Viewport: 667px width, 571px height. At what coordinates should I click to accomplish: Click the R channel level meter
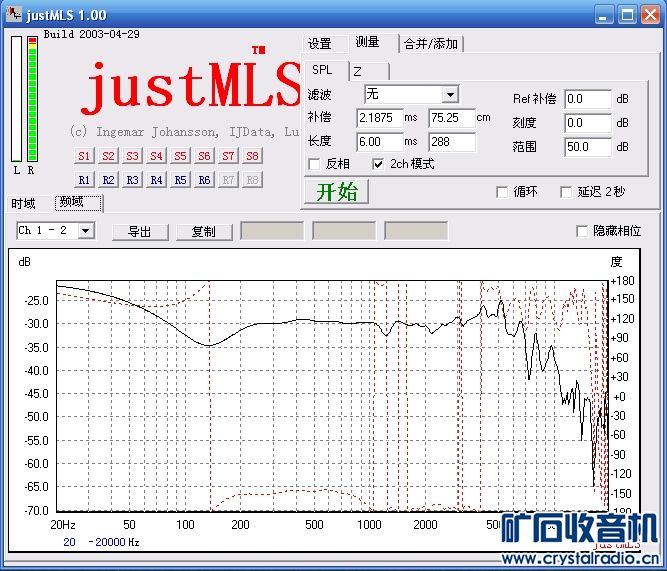click(x=32, y=99)
